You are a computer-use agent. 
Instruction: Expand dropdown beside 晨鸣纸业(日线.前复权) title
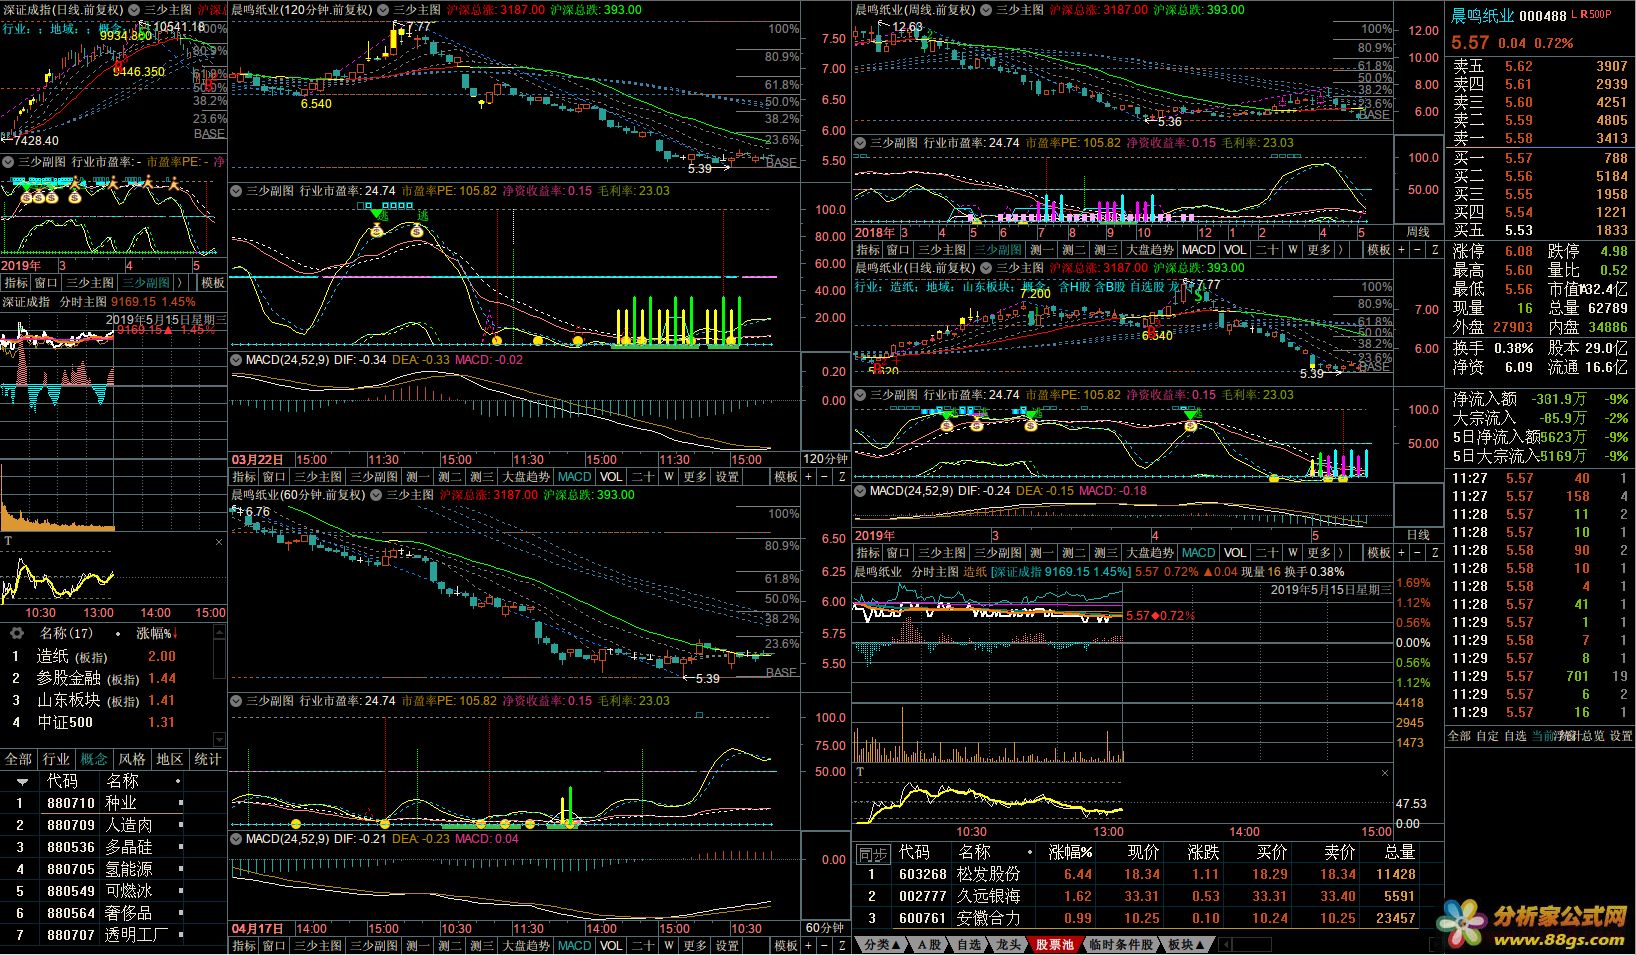coord(988,268)
